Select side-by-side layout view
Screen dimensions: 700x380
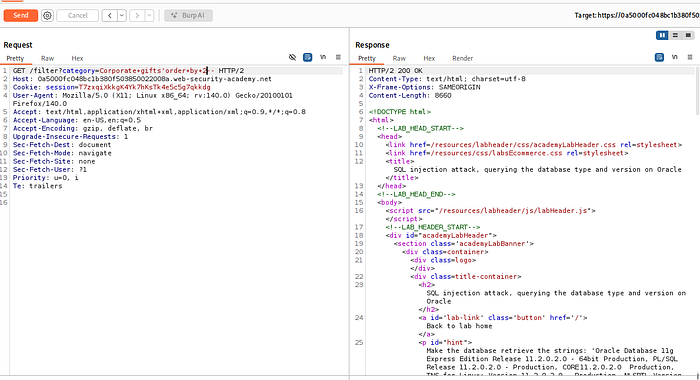tap(662, 35)
